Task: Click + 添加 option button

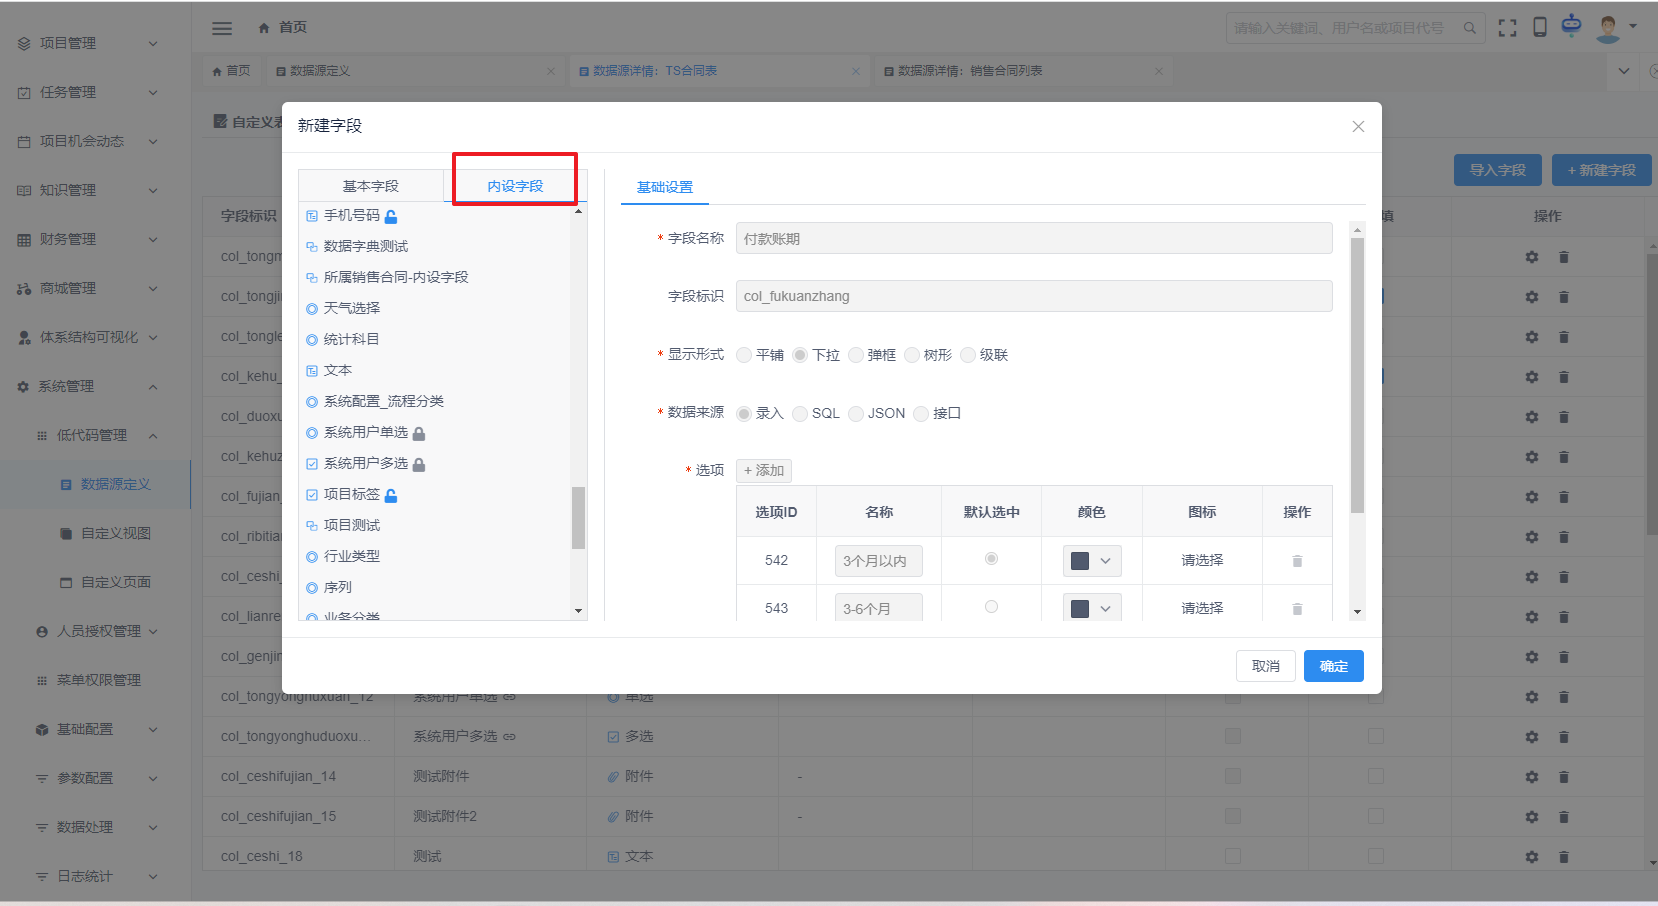Action: click(764, 470)
